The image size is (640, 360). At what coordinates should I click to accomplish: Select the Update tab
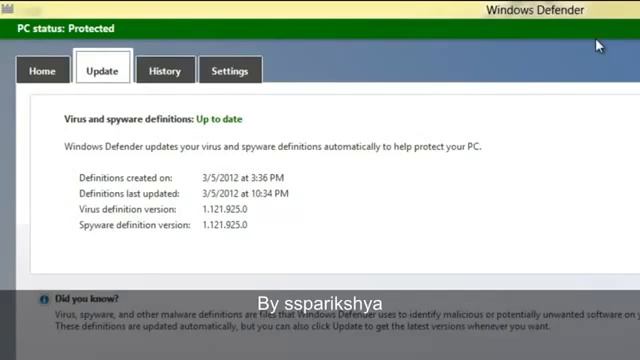click(x=103, y=67)
